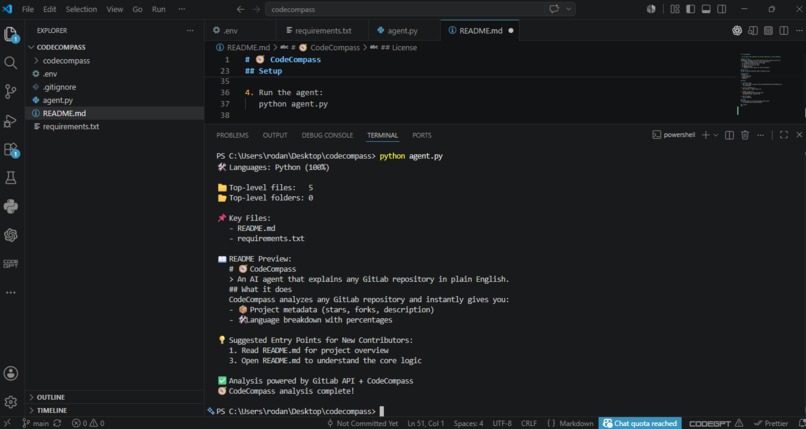
Task: Switch to the agent.py editor tab
Action: point(404,31)
